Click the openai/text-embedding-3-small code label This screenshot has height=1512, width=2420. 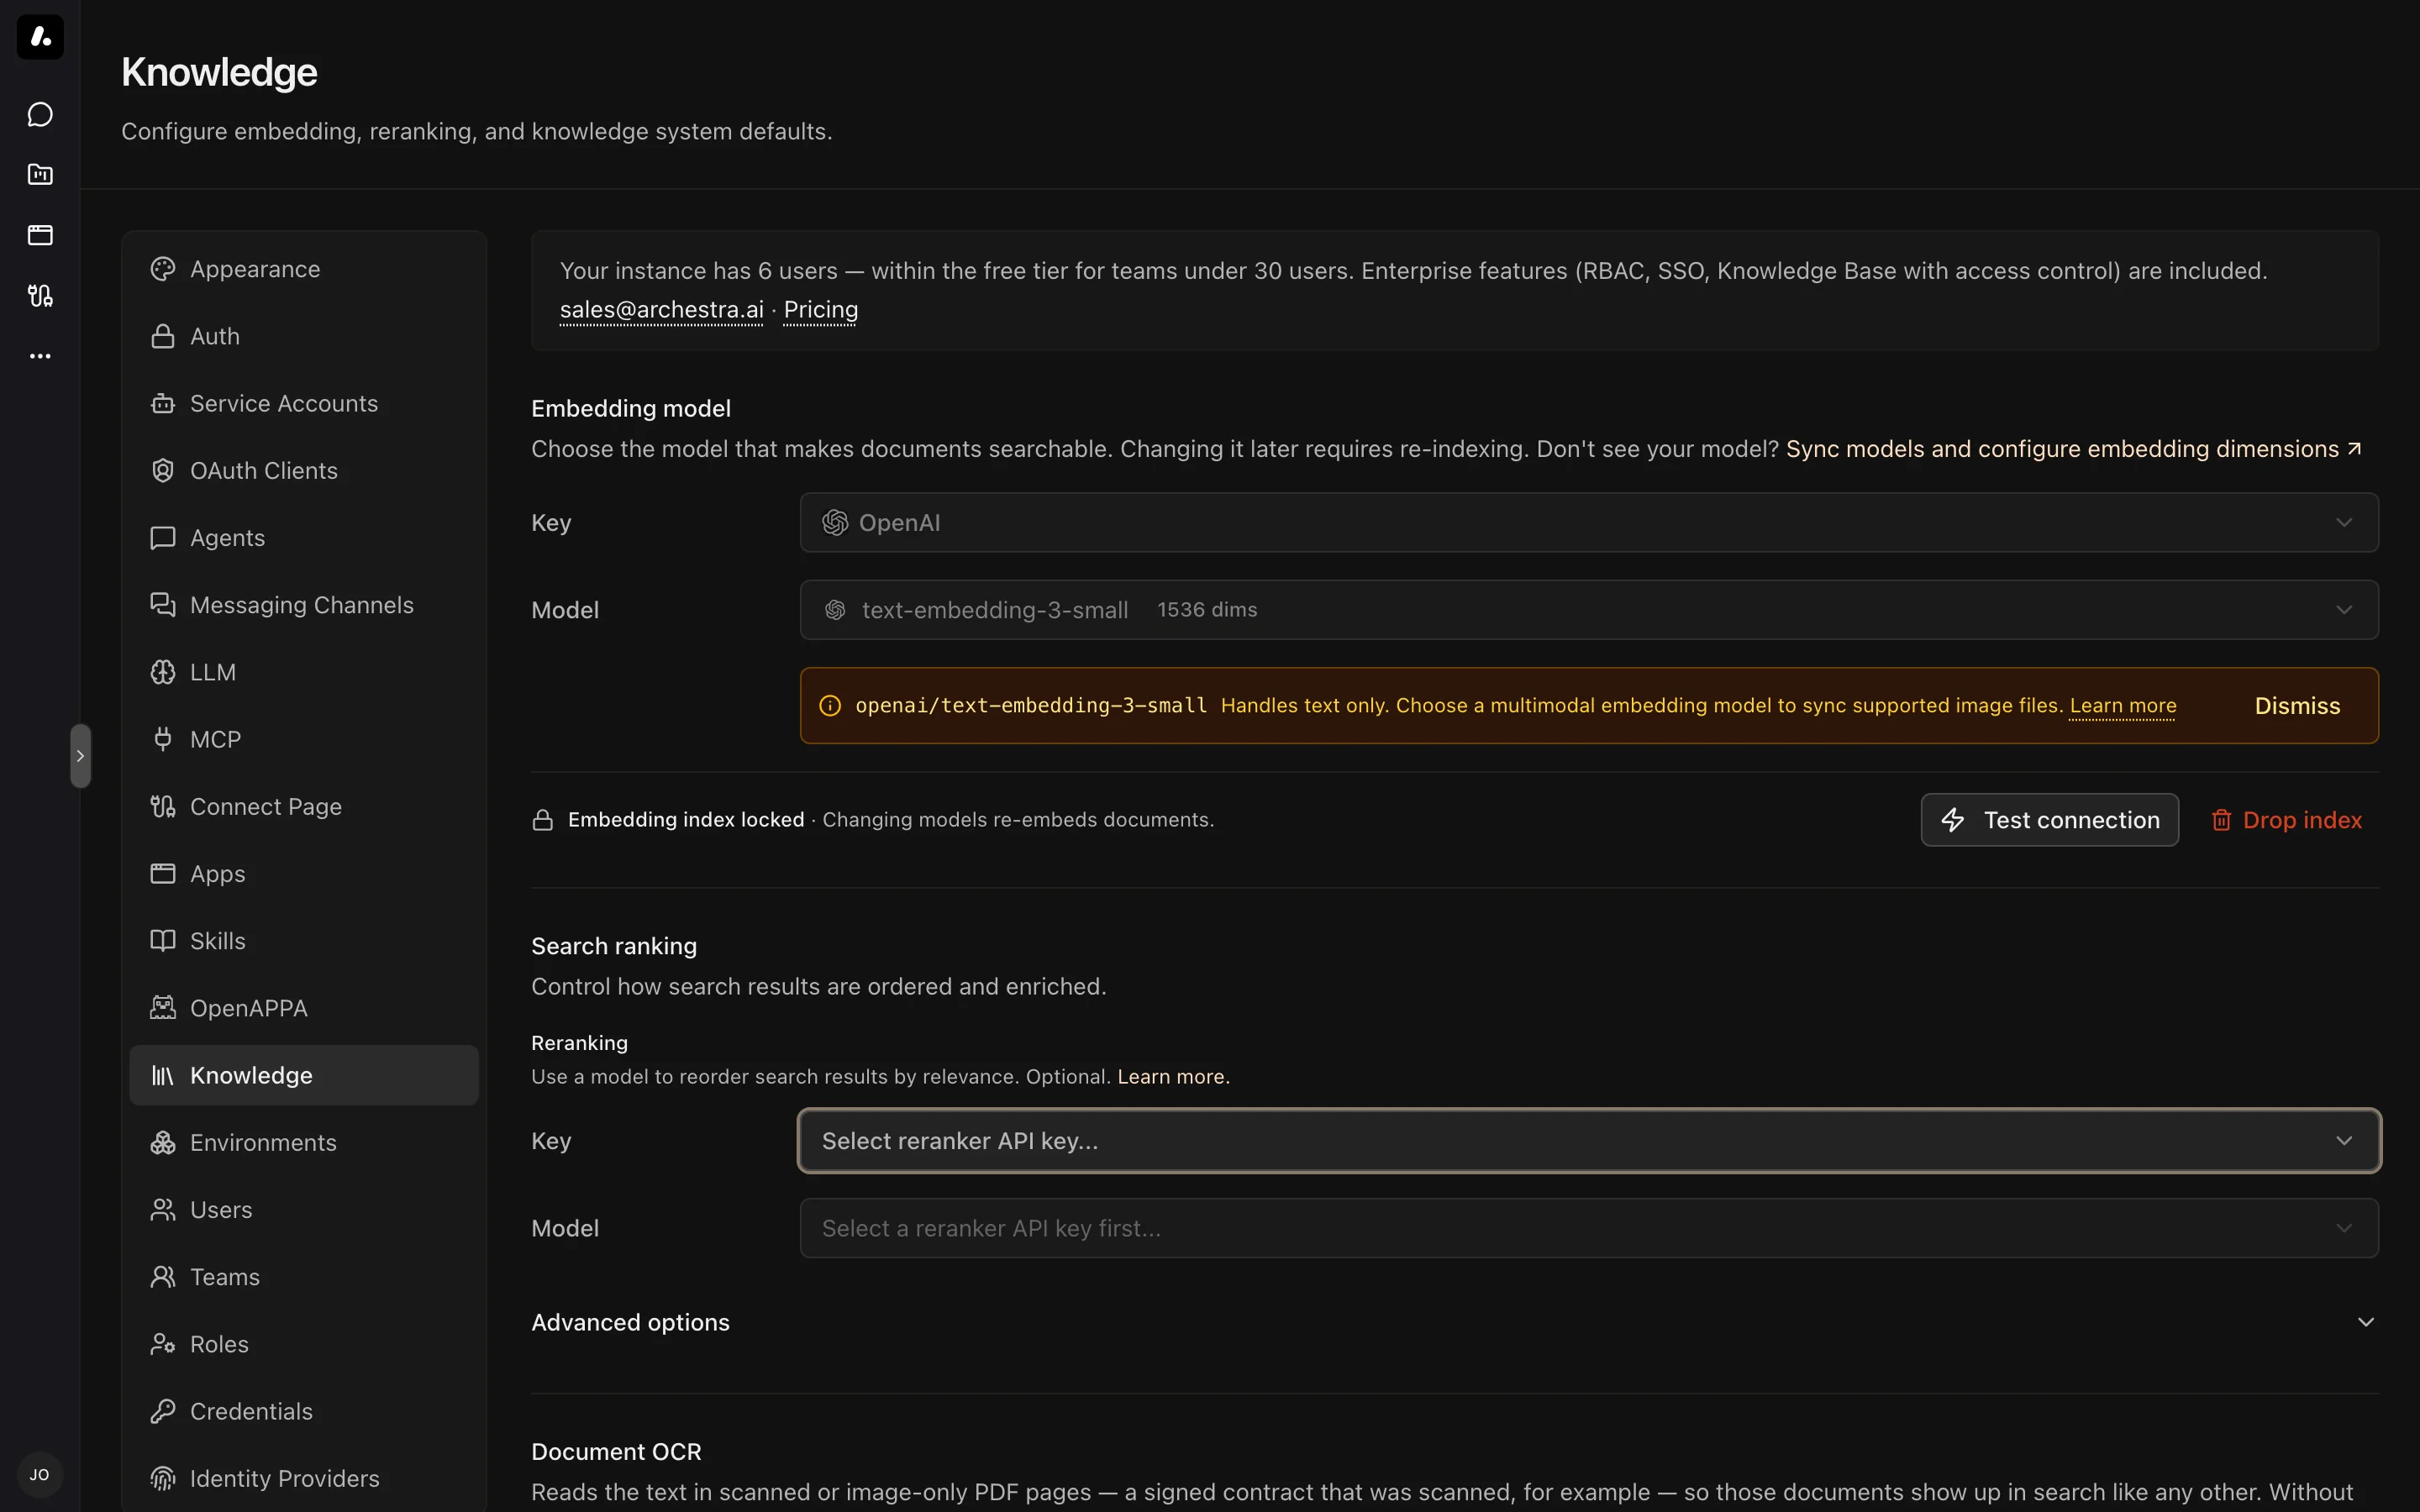(1031, 706)
